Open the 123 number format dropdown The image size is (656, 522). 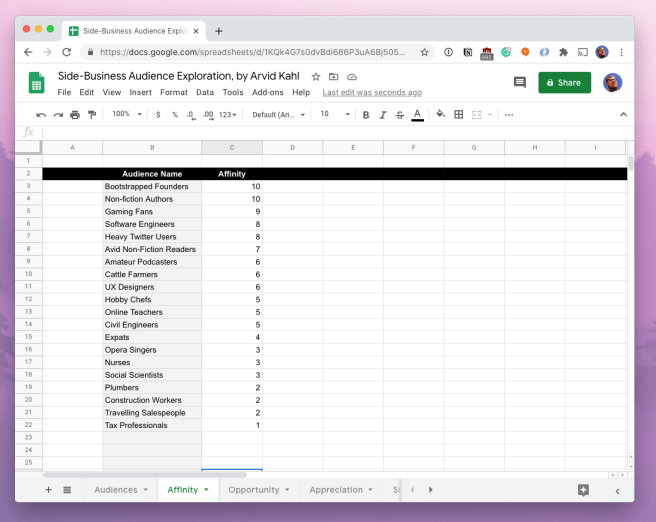(228, 115)
